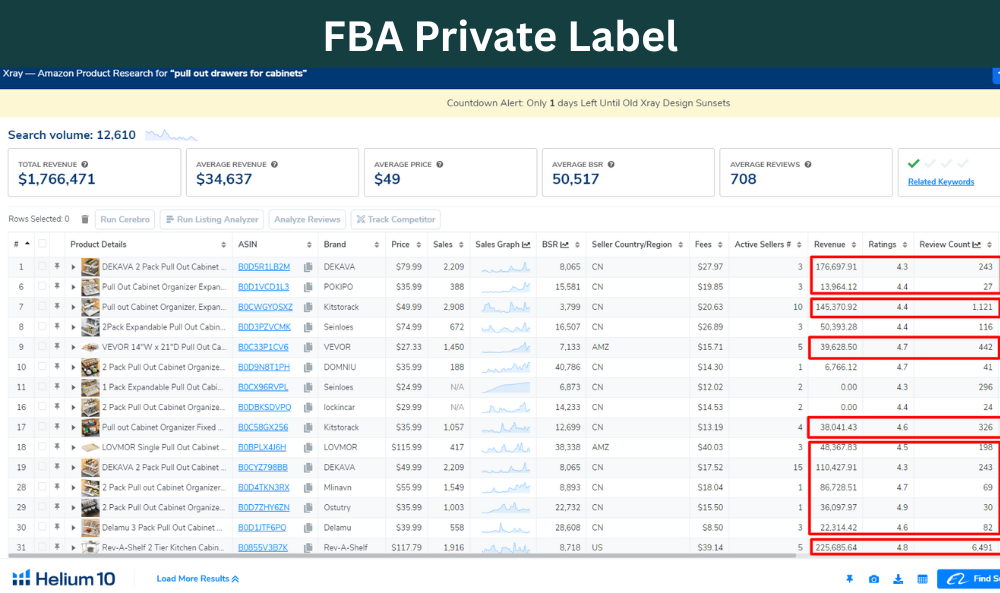Open the Average Revenue info icon
This screenshot has height=593, width=1000.
pos(274,165)
